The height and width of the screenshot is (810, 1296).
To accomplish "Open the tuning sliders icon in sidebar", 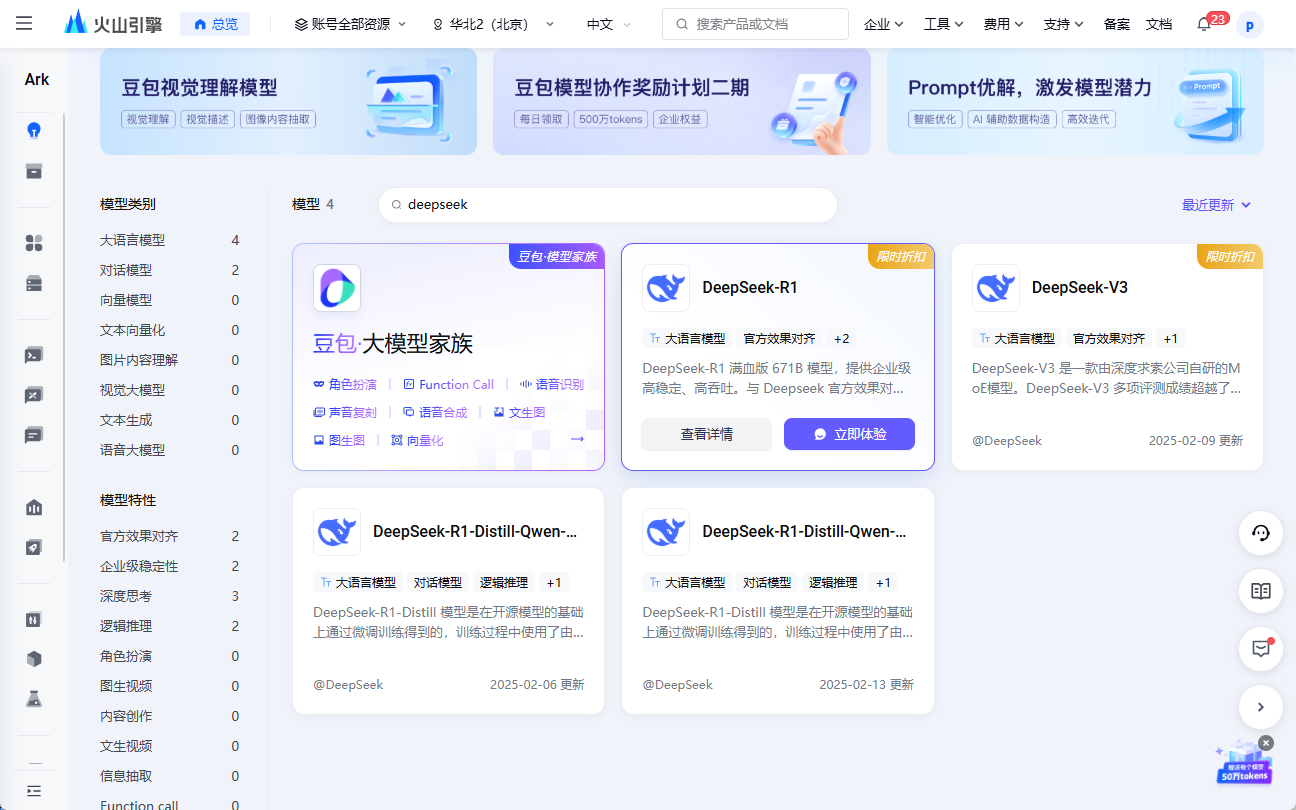I will pos(34,619).
